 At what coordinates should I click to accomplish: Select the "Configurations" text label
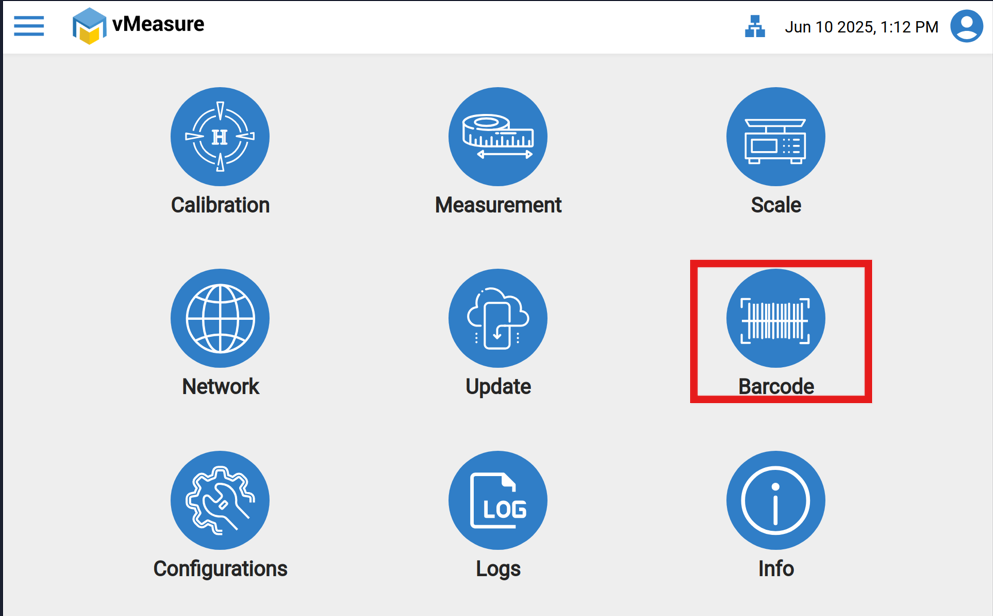tap(220, 569)
